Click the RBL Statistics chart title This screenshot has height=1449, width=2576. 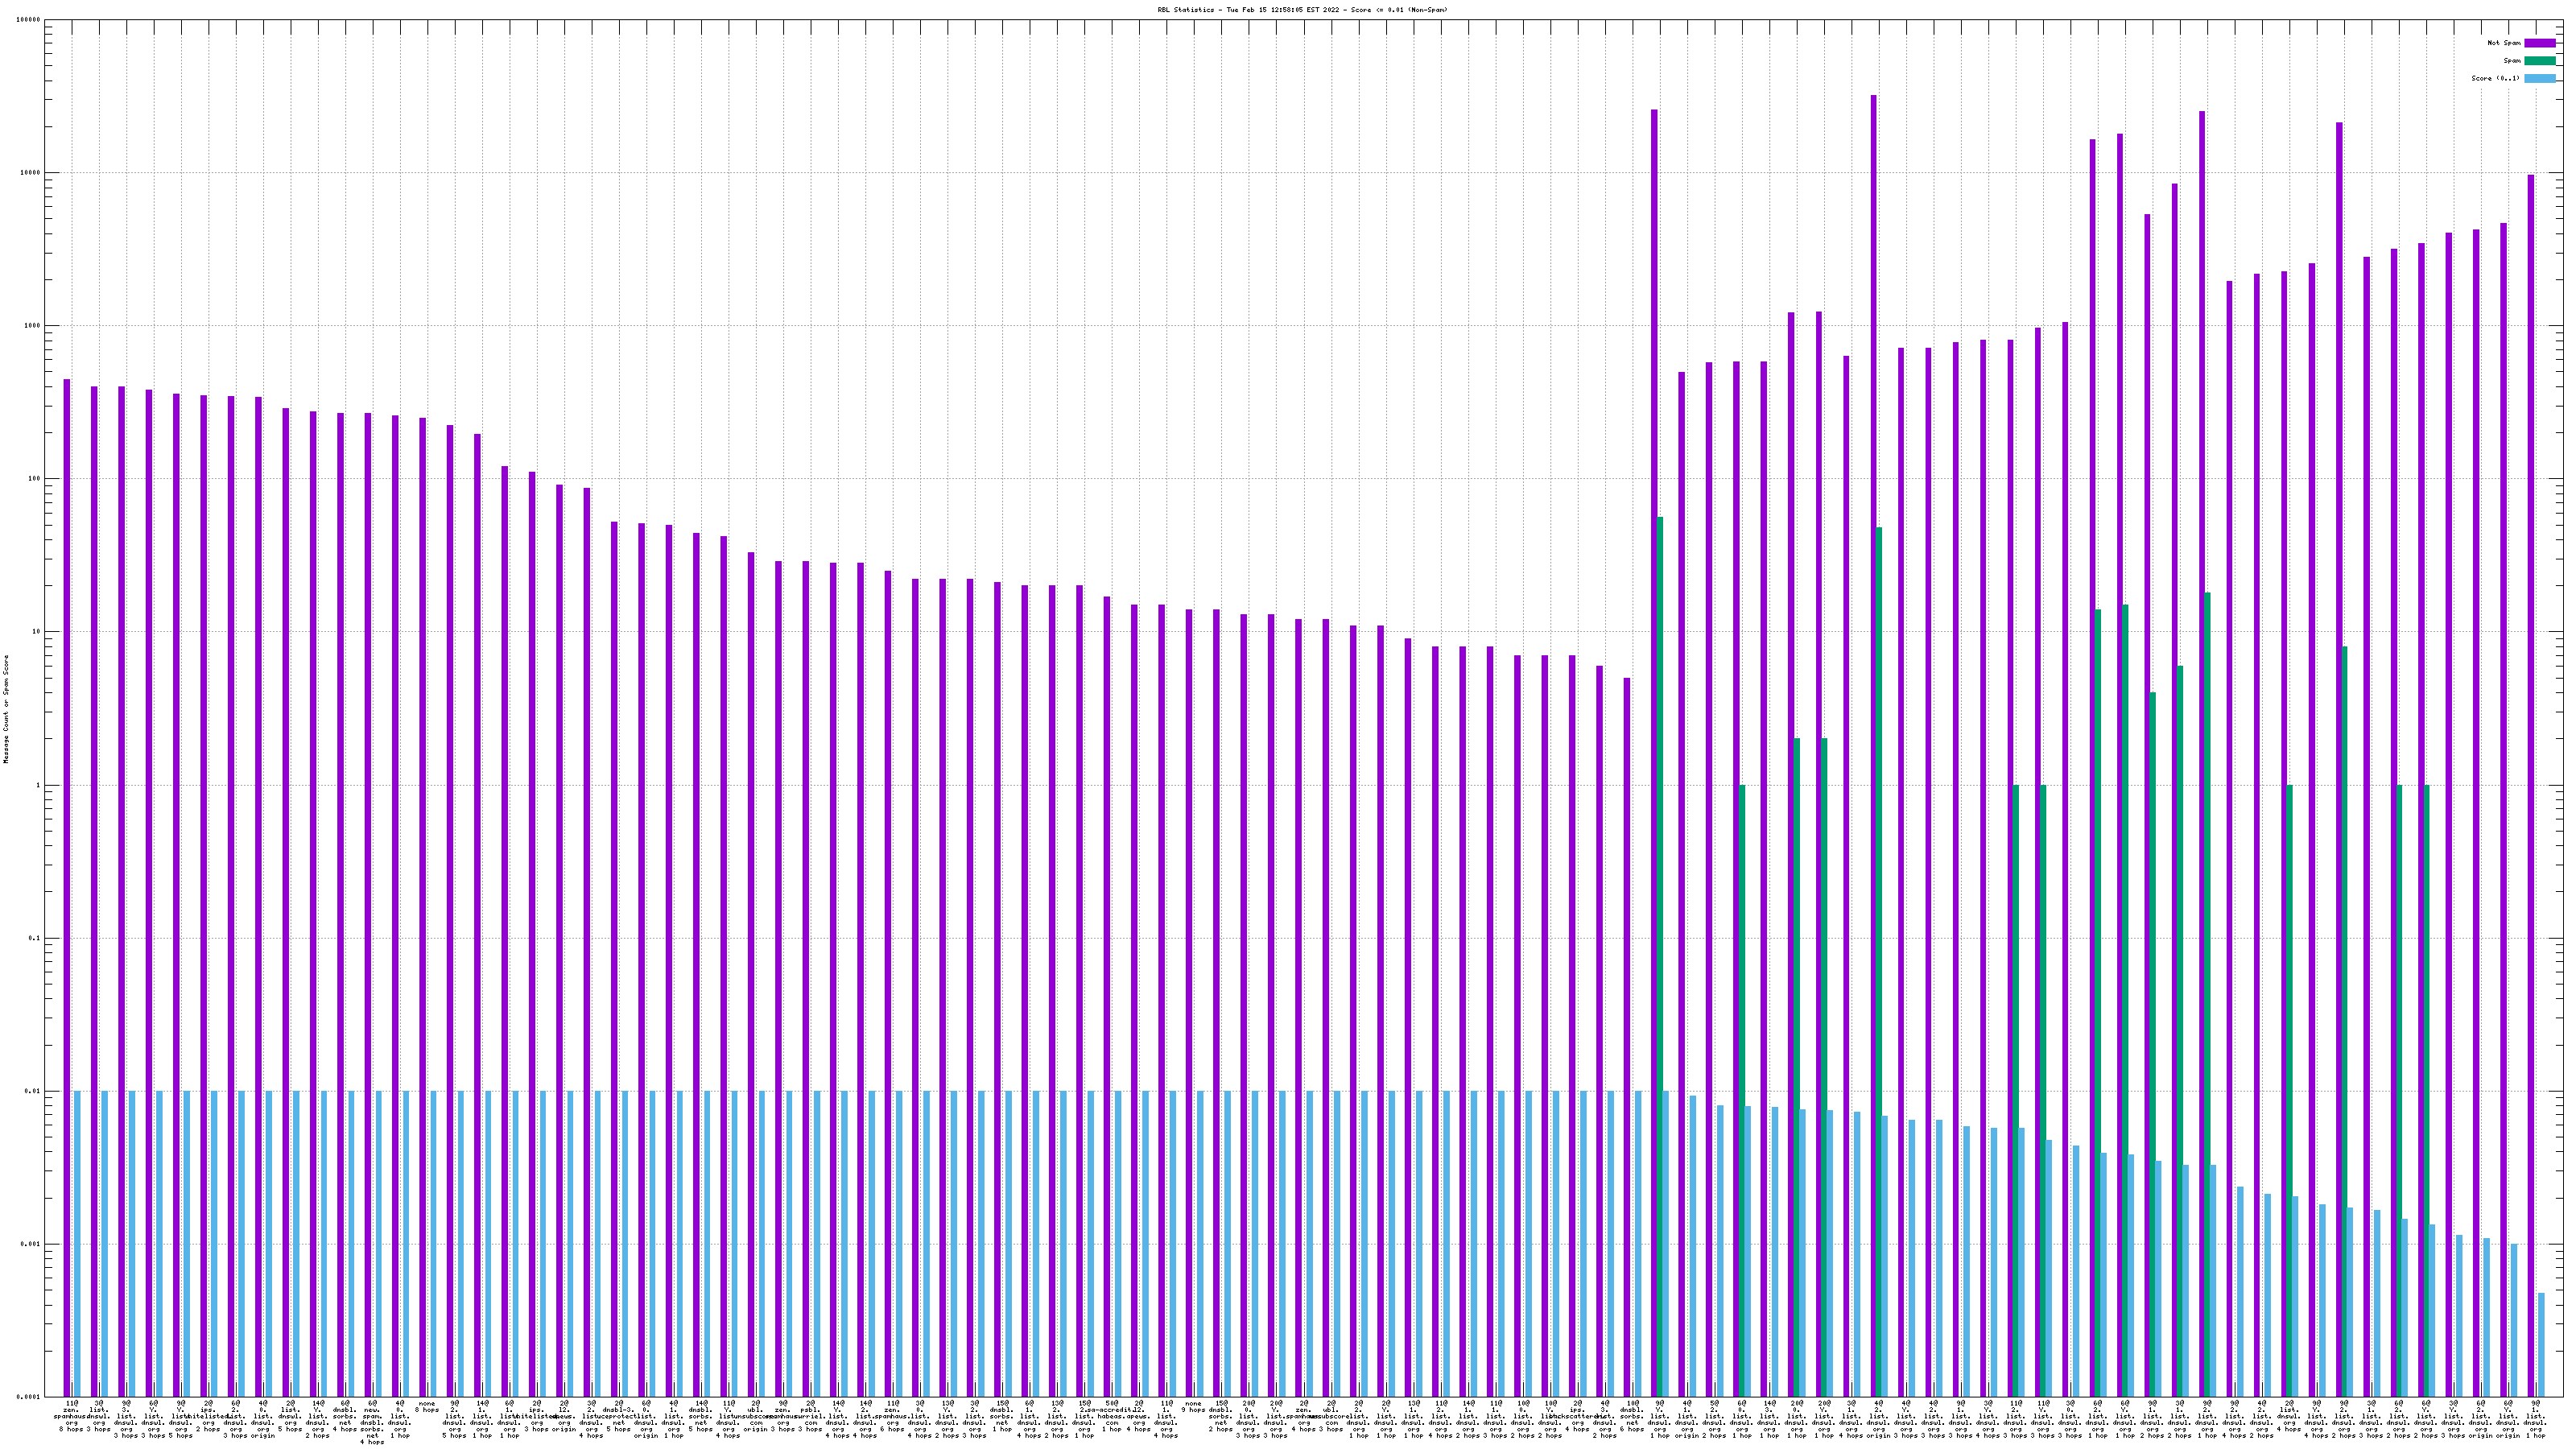(x=1302, y=10)
